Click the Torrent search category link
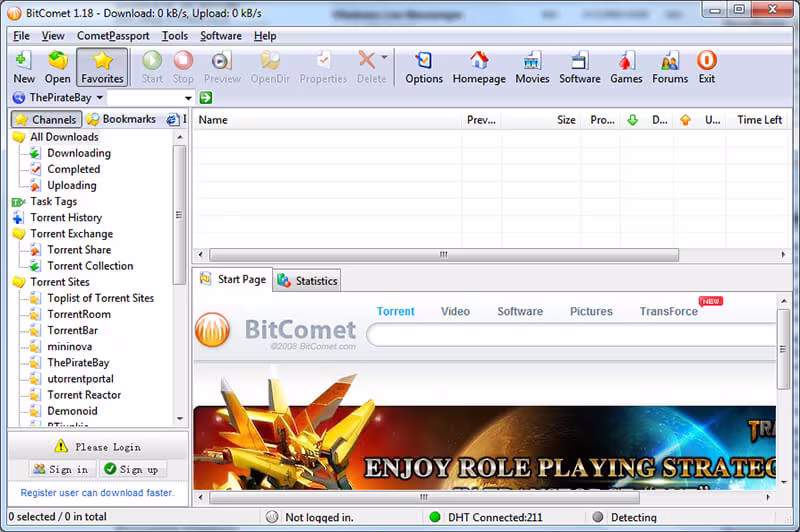The image size is (800, 532). point(395,311)
